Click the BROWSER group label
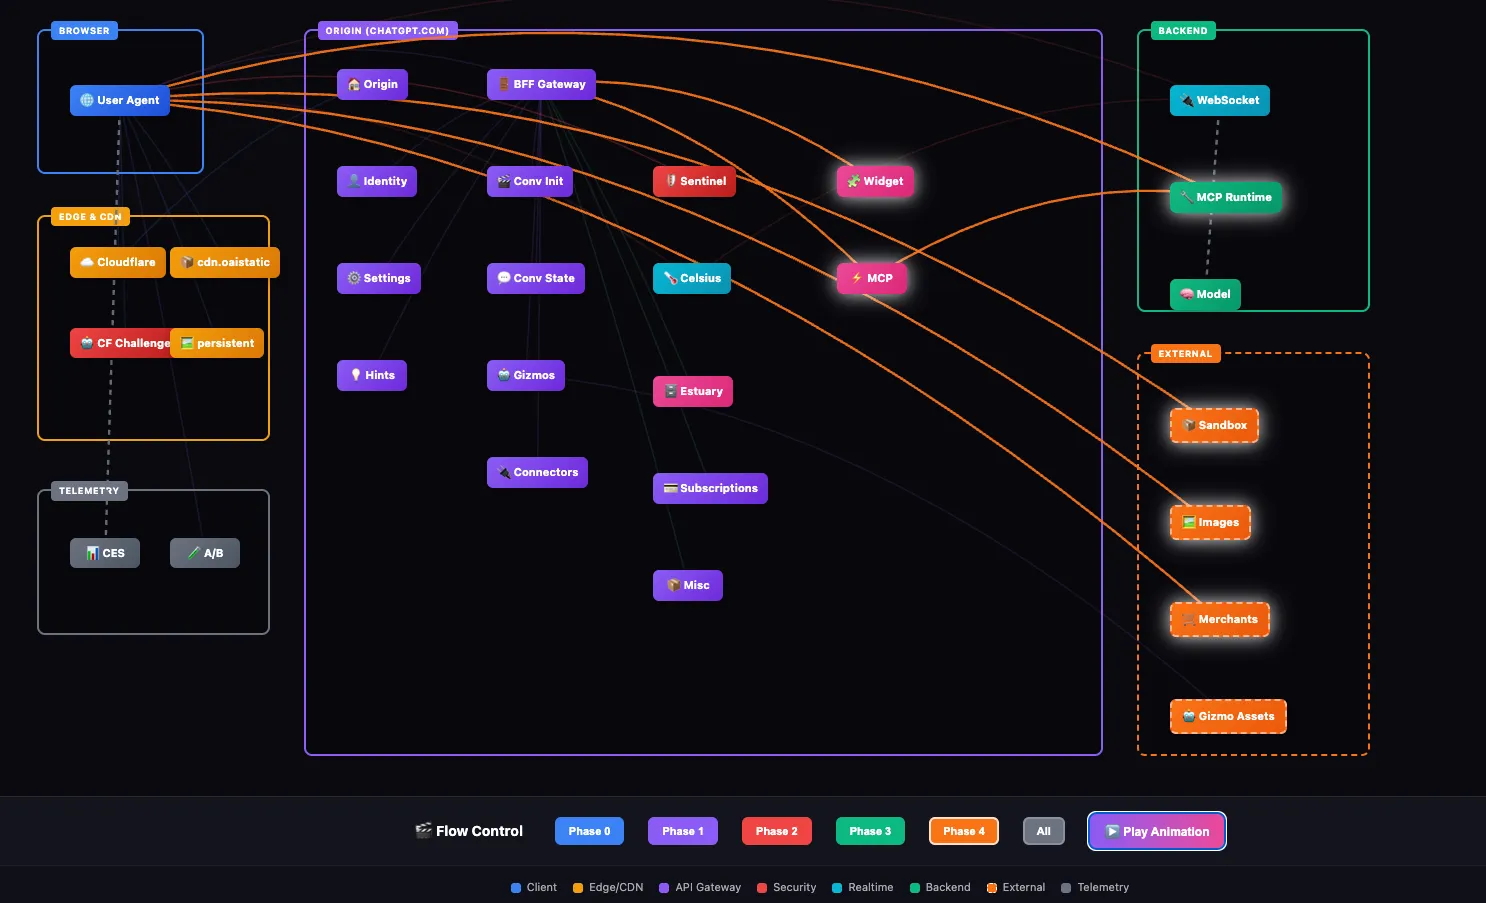1486x903 pixels. 84,31
